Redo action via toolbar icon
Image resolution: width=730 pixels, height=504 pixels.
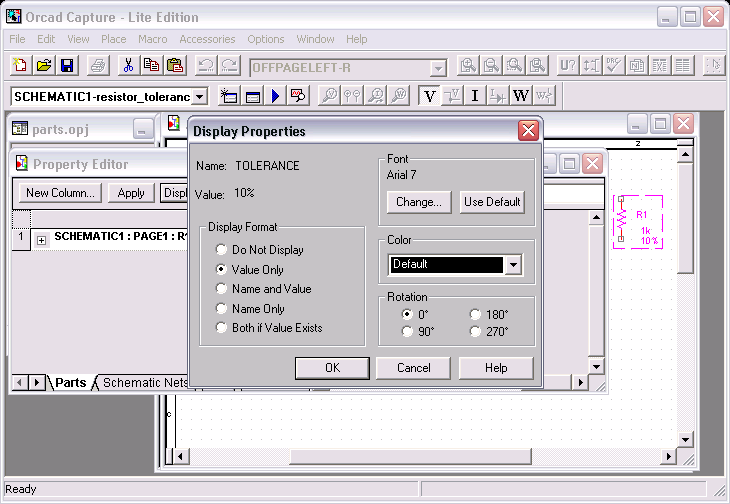(229, 66)
